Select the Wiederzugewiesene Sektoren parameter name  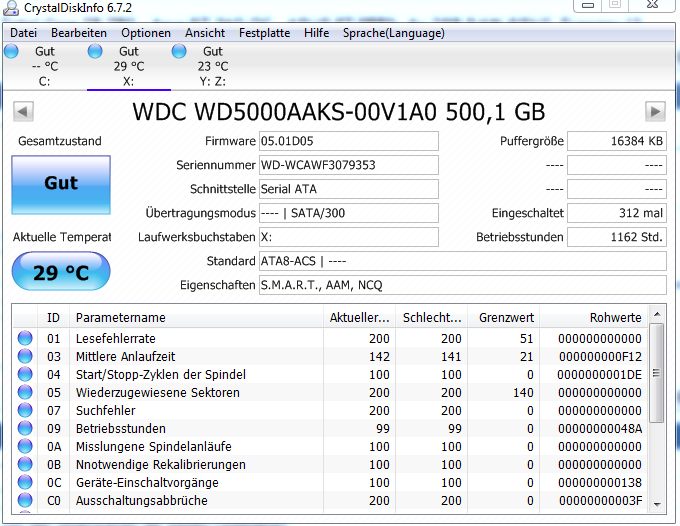(158, 392)
